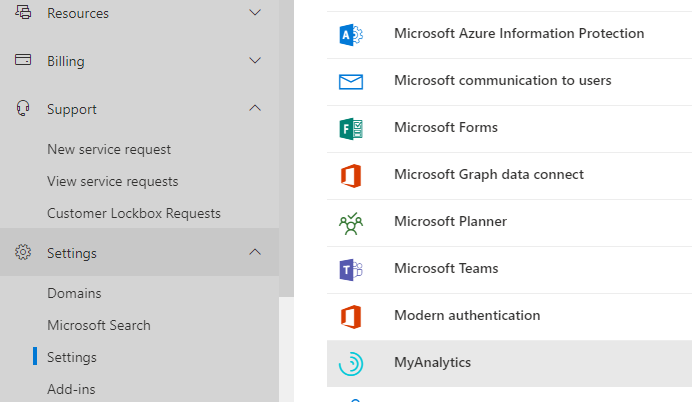
Task: Collapse the Settings section chevron
Action: pyautogui.click(x=255, y=252)
